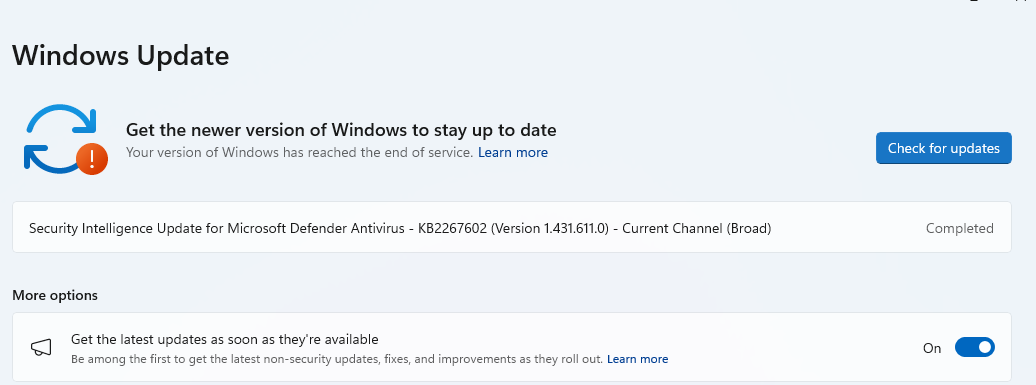The image size is (1036, 385).
Task: Open Learn more about latest updates rollout
Action: pyautogui.click(x=638, y=359)
